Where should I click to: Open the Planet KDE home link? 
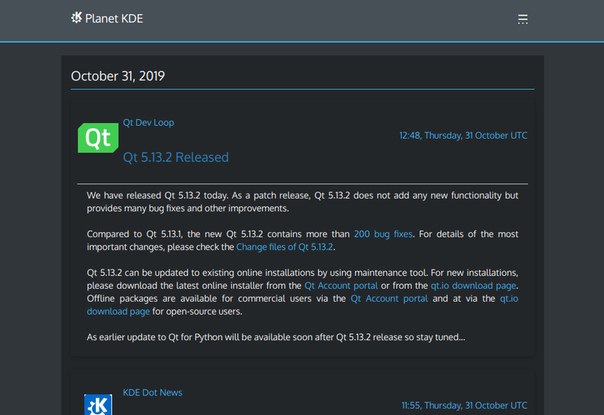tap(107, 18)
